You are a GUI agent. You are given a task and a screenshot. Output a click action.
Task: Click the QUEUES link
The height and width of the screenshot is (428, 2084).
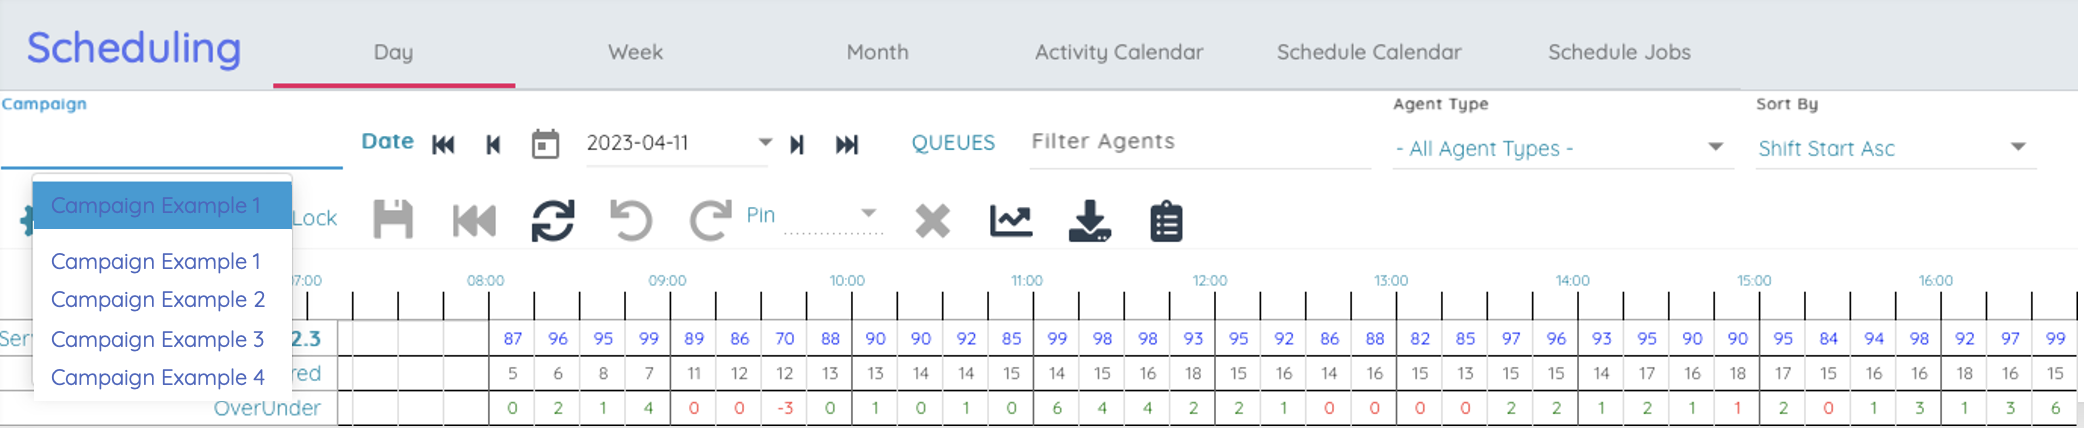[x=953, y=143]
